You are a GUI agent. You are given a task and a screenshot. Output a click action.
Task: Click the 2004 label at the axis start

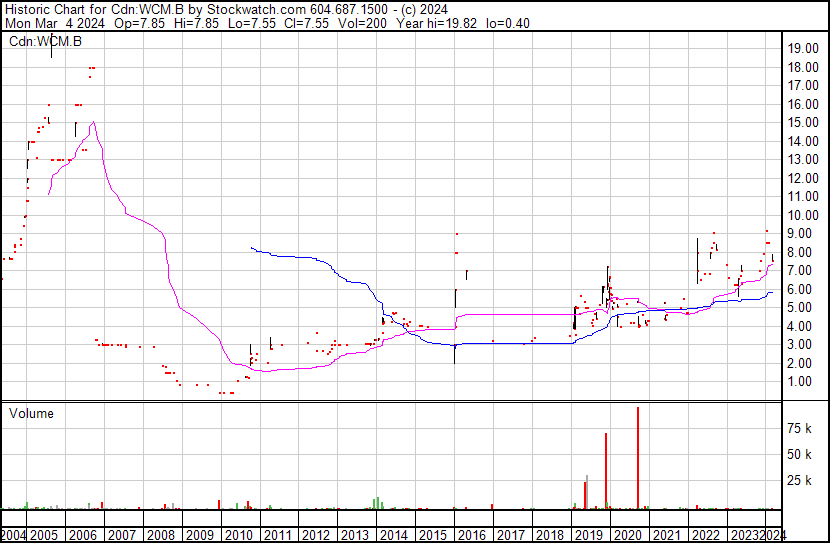(13, 535)
